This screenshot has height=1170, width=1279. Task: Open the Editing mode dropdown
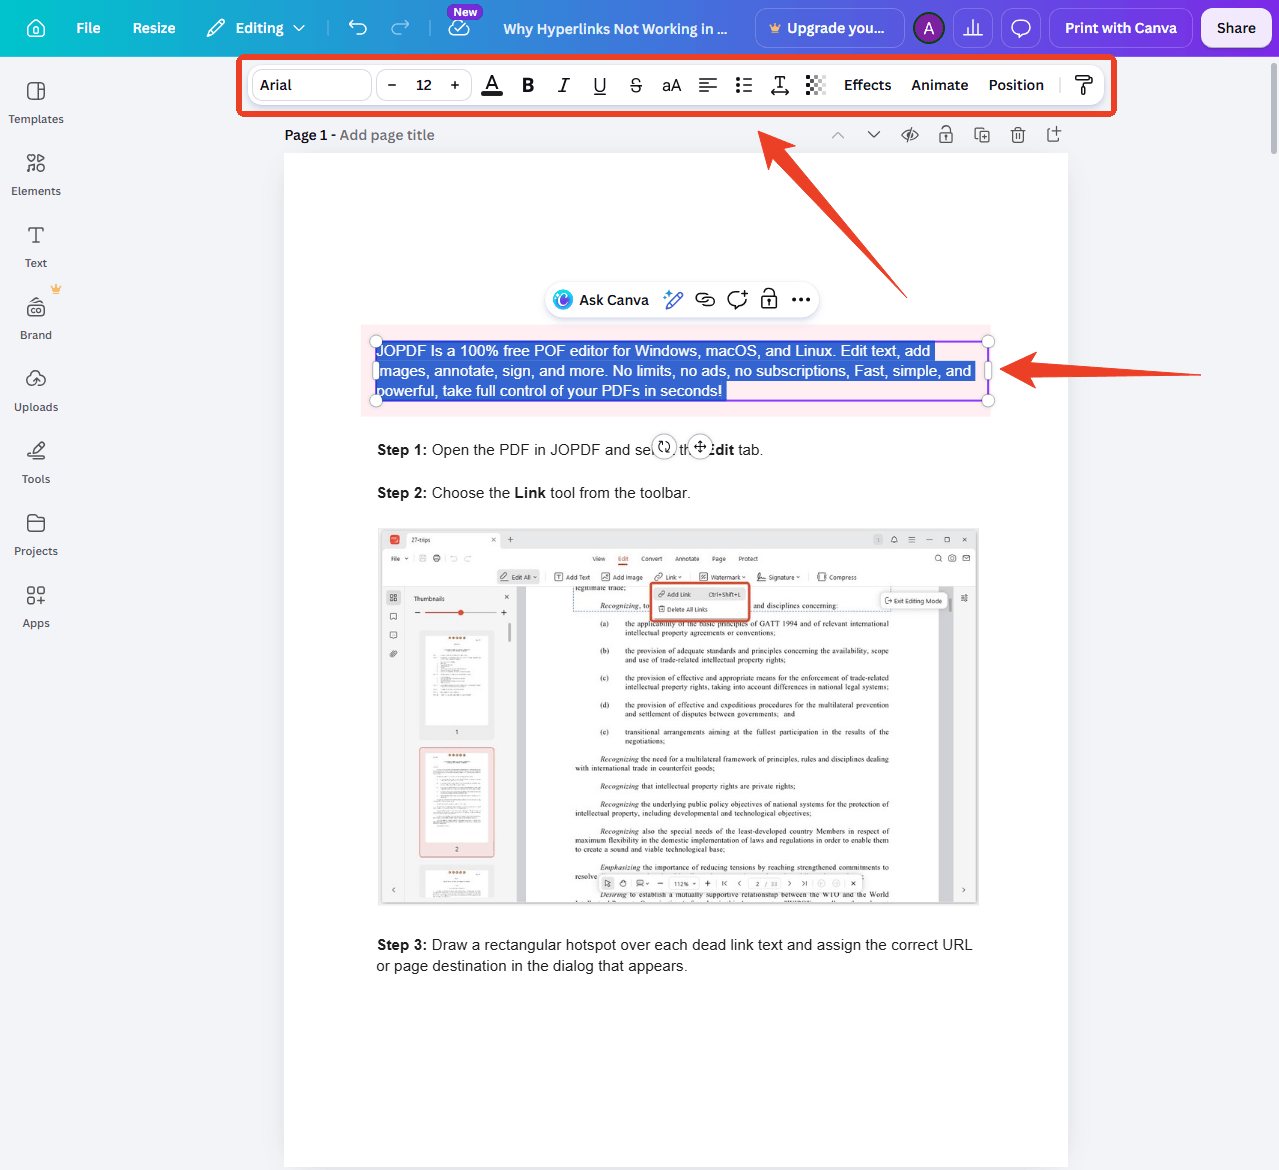256,28
